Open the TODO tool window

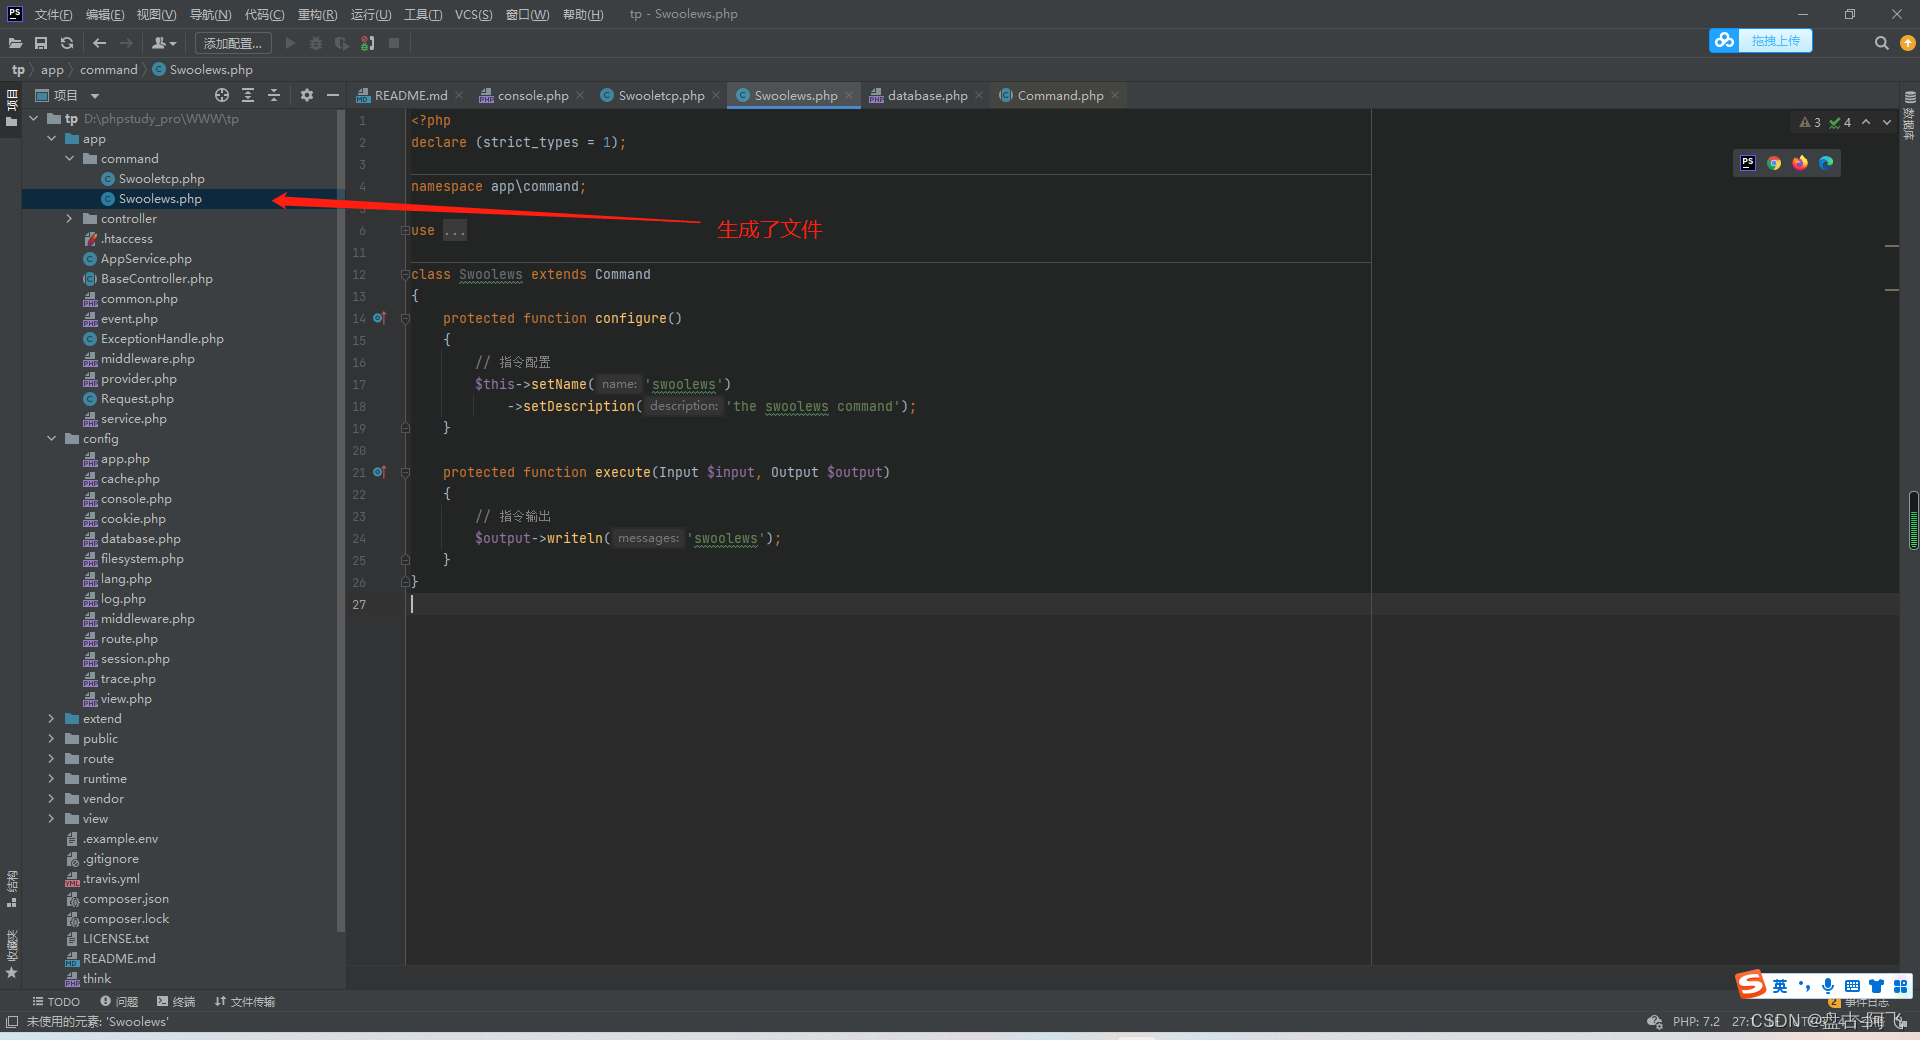(x=56, y=1001)
